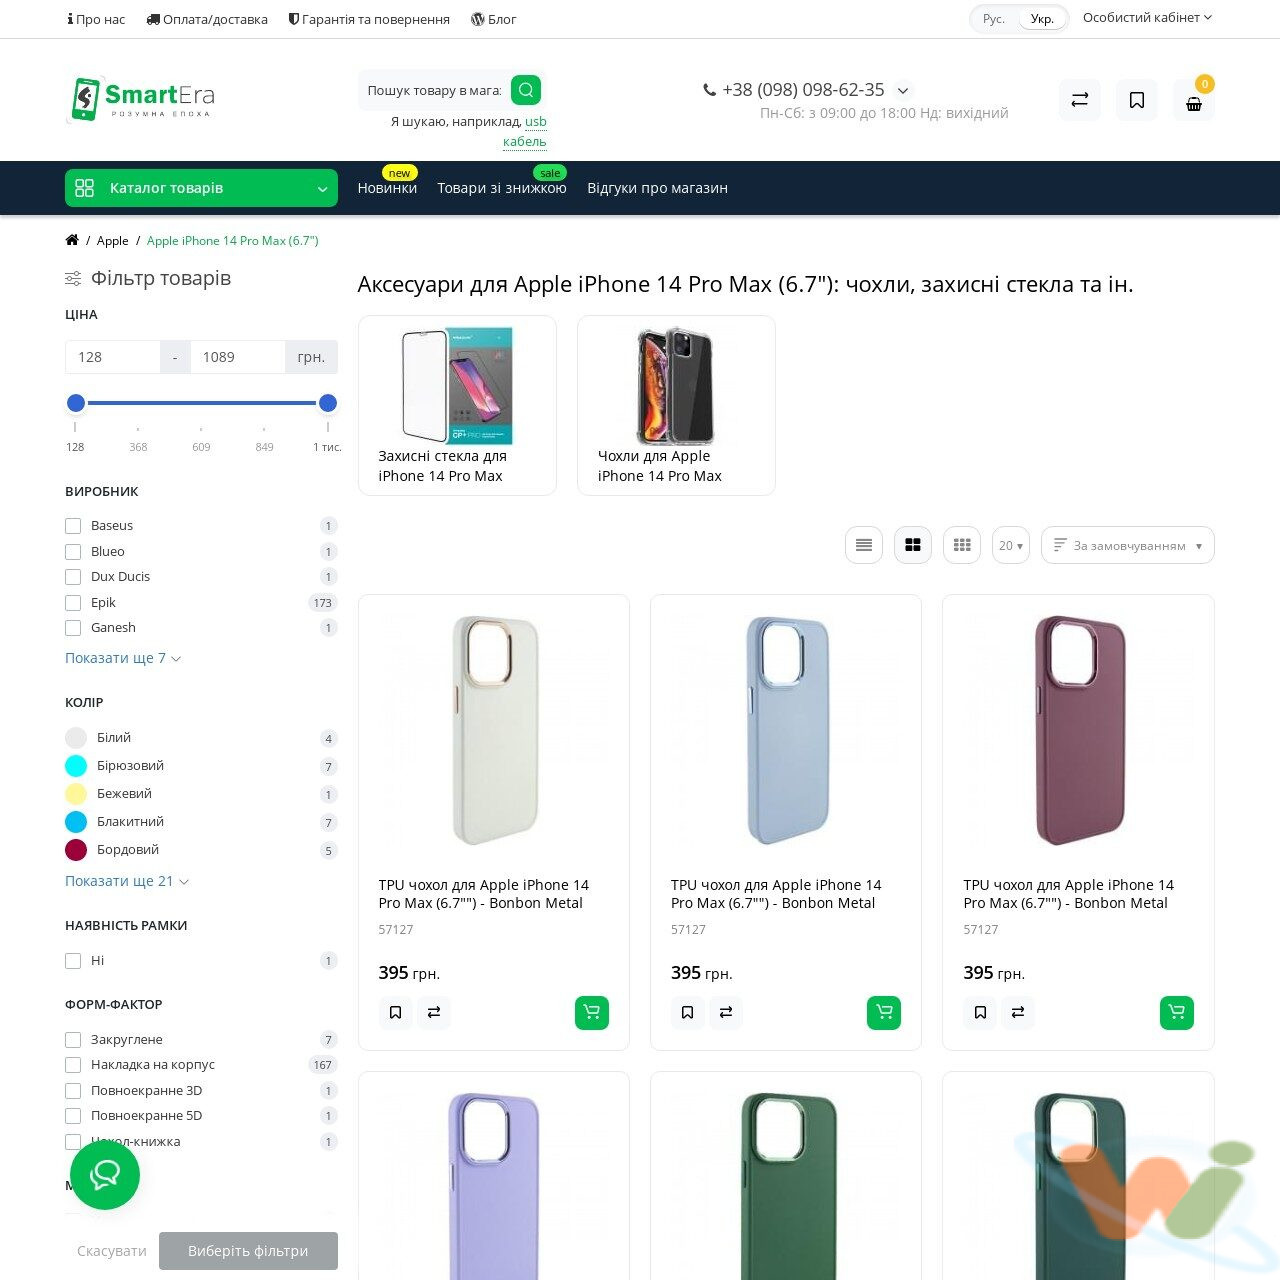This screenshot has height=1280, width=1280.
Task: Tick the 'Закруглене' form-factor checkbox
Action: [x=73, y=1040]
